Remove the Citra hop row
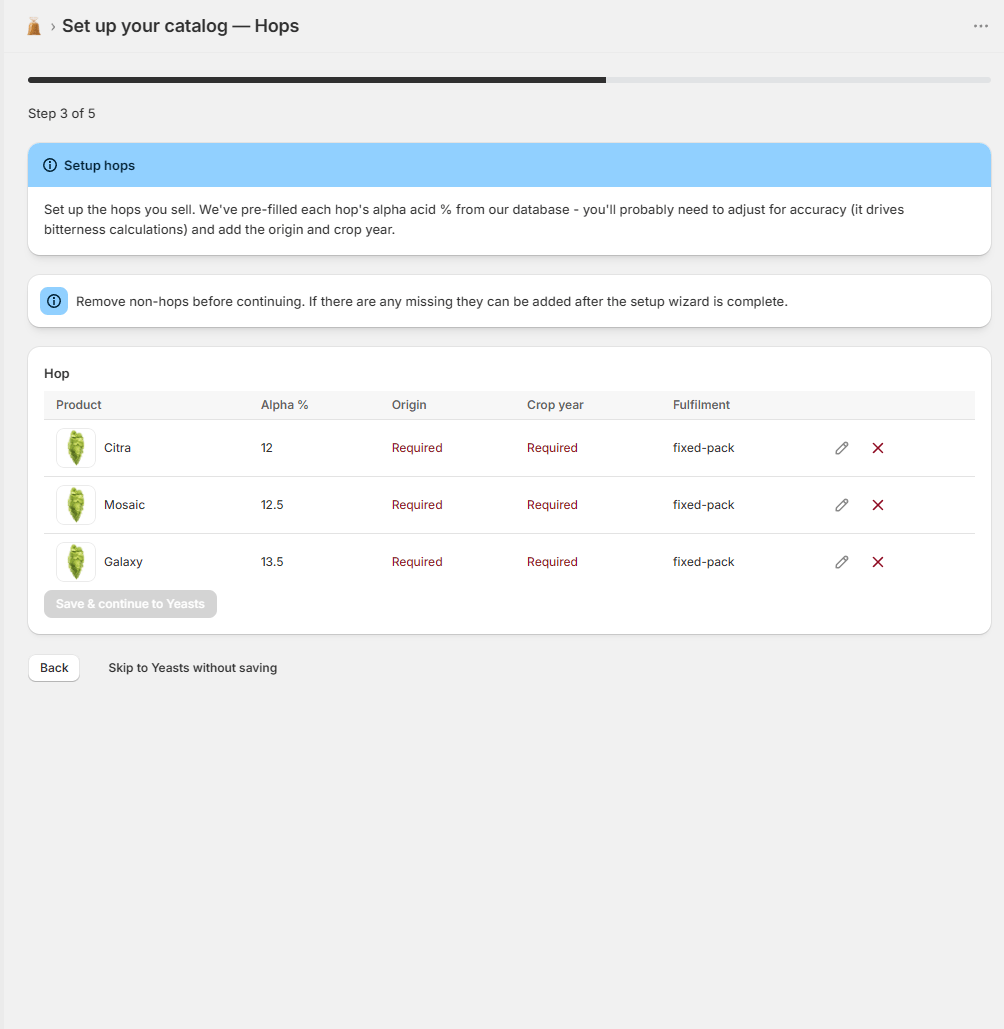 [877, 448]
